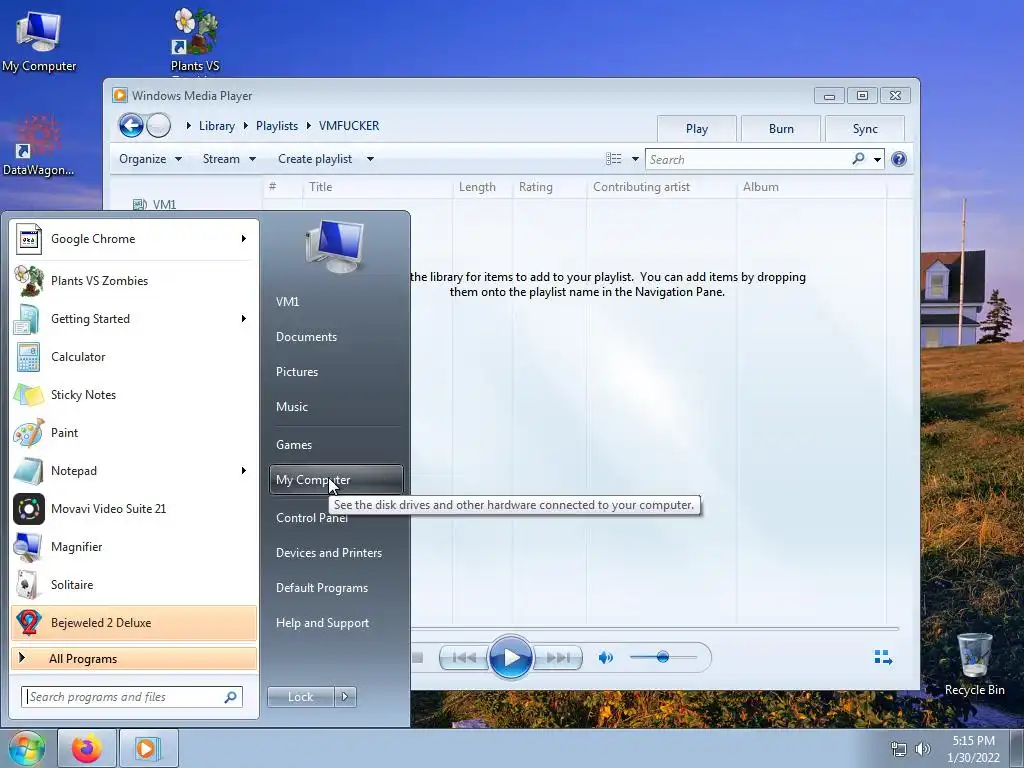Sort by the Album column header
This screenshot has height=768, width=1024.
pos(810,187)
